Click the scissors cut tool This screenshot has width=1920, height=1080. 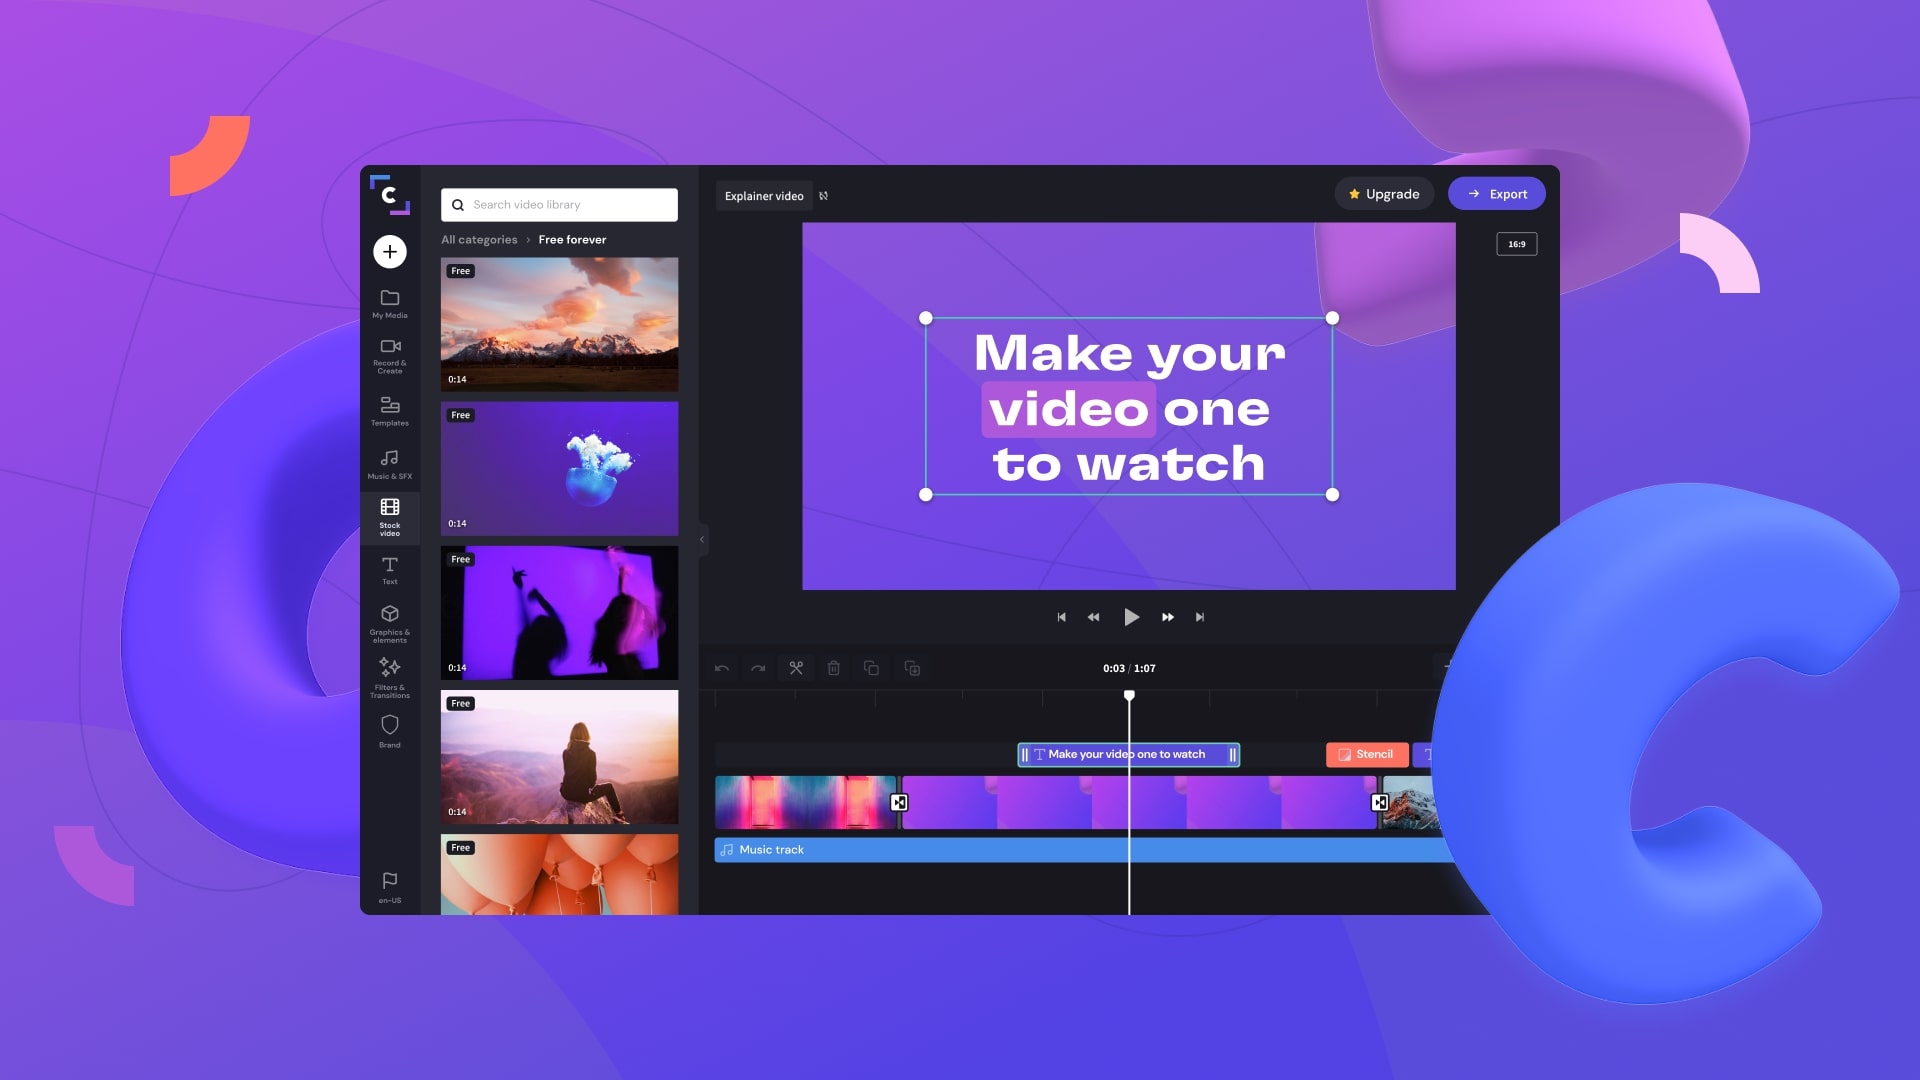pyautogui.click(x=796, y=669)
